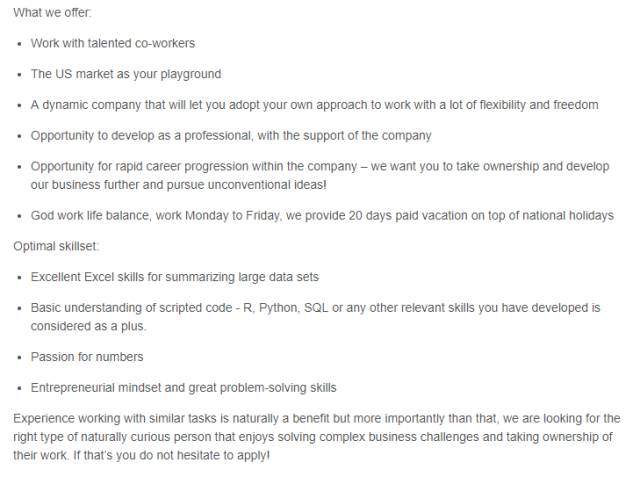This screenshot has width=640, height=477.
Task: Click 'do not hesitate to apply!' text
Action: tap(204, 455)
